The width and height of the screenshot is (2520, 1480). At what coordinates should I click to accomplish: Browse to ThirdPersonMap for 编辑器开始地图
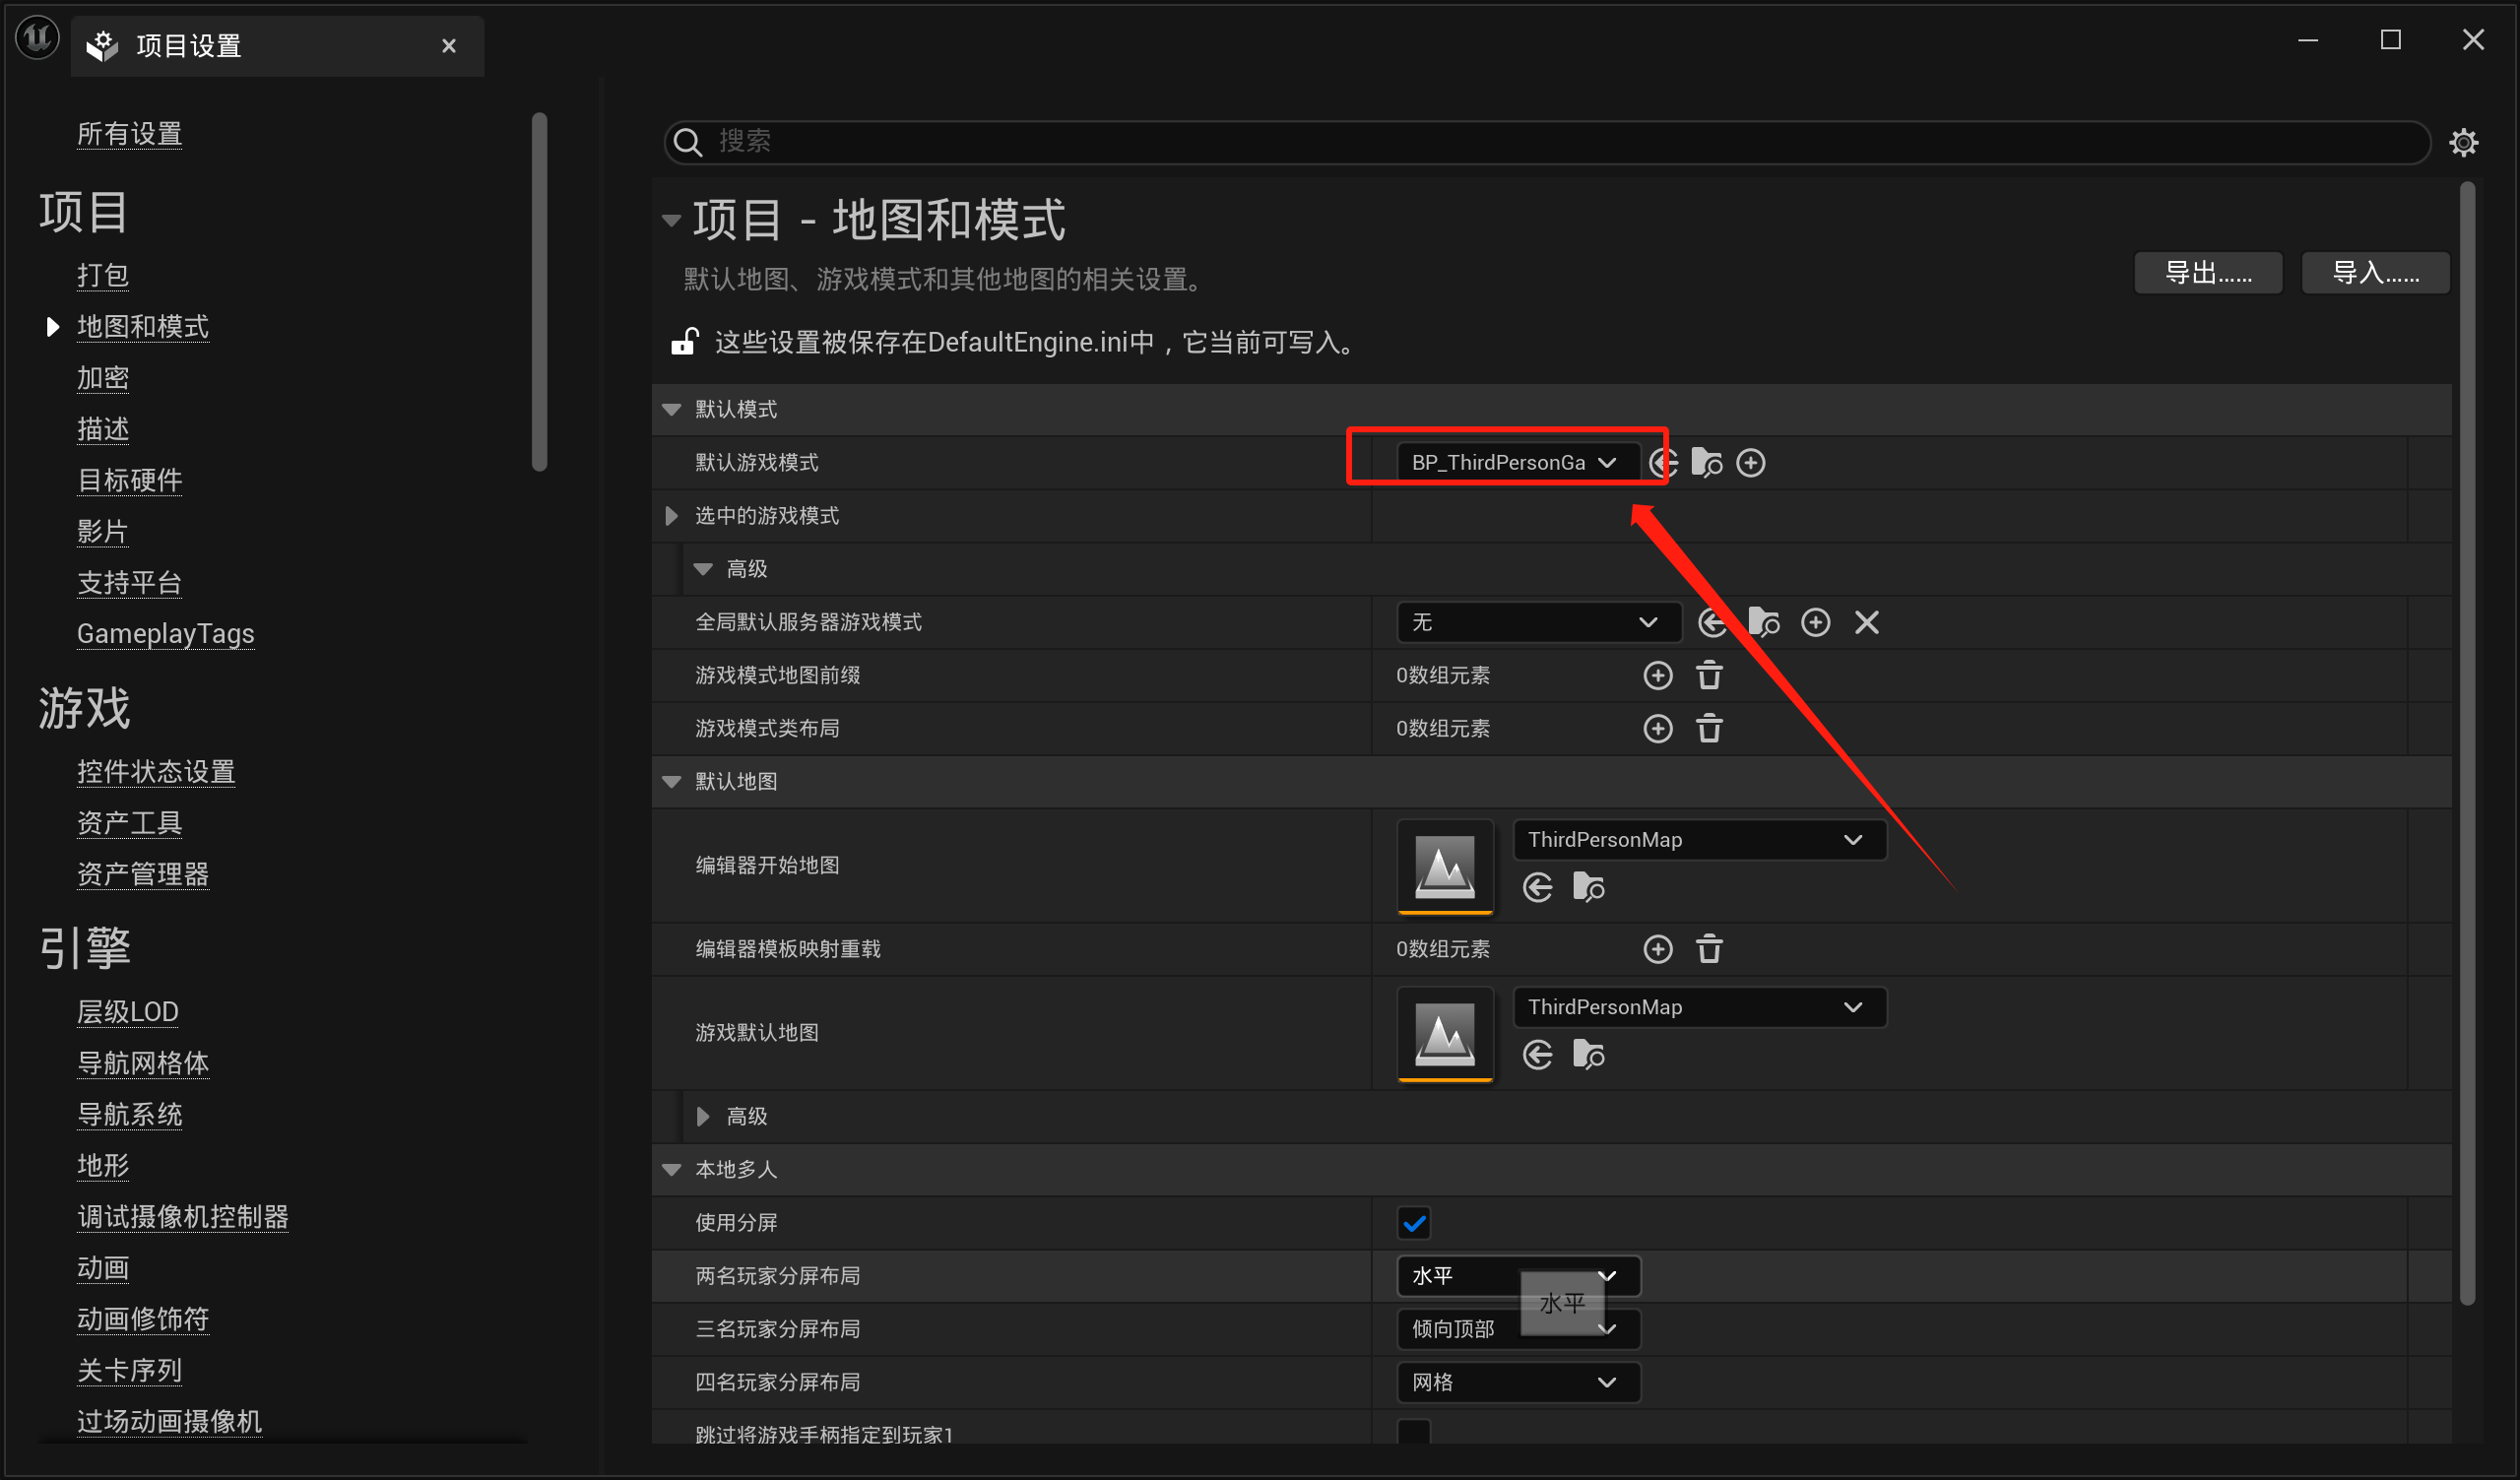pos(1589,887)
